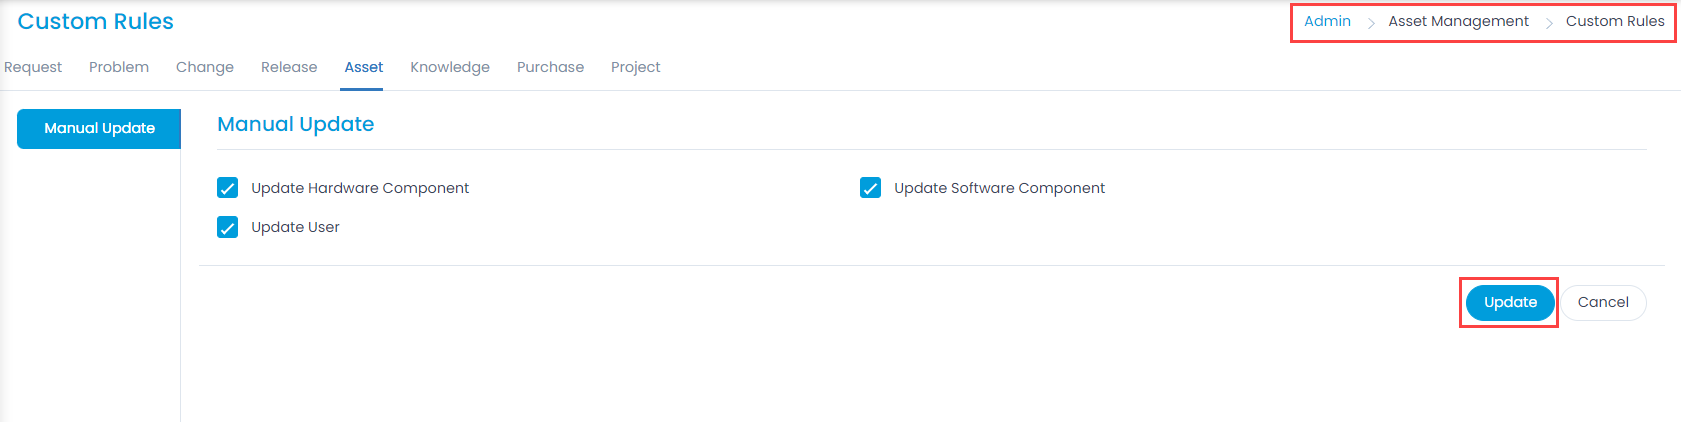Click the Update Software Component label text
This screenshot has width=1681, height=422.
999,188
